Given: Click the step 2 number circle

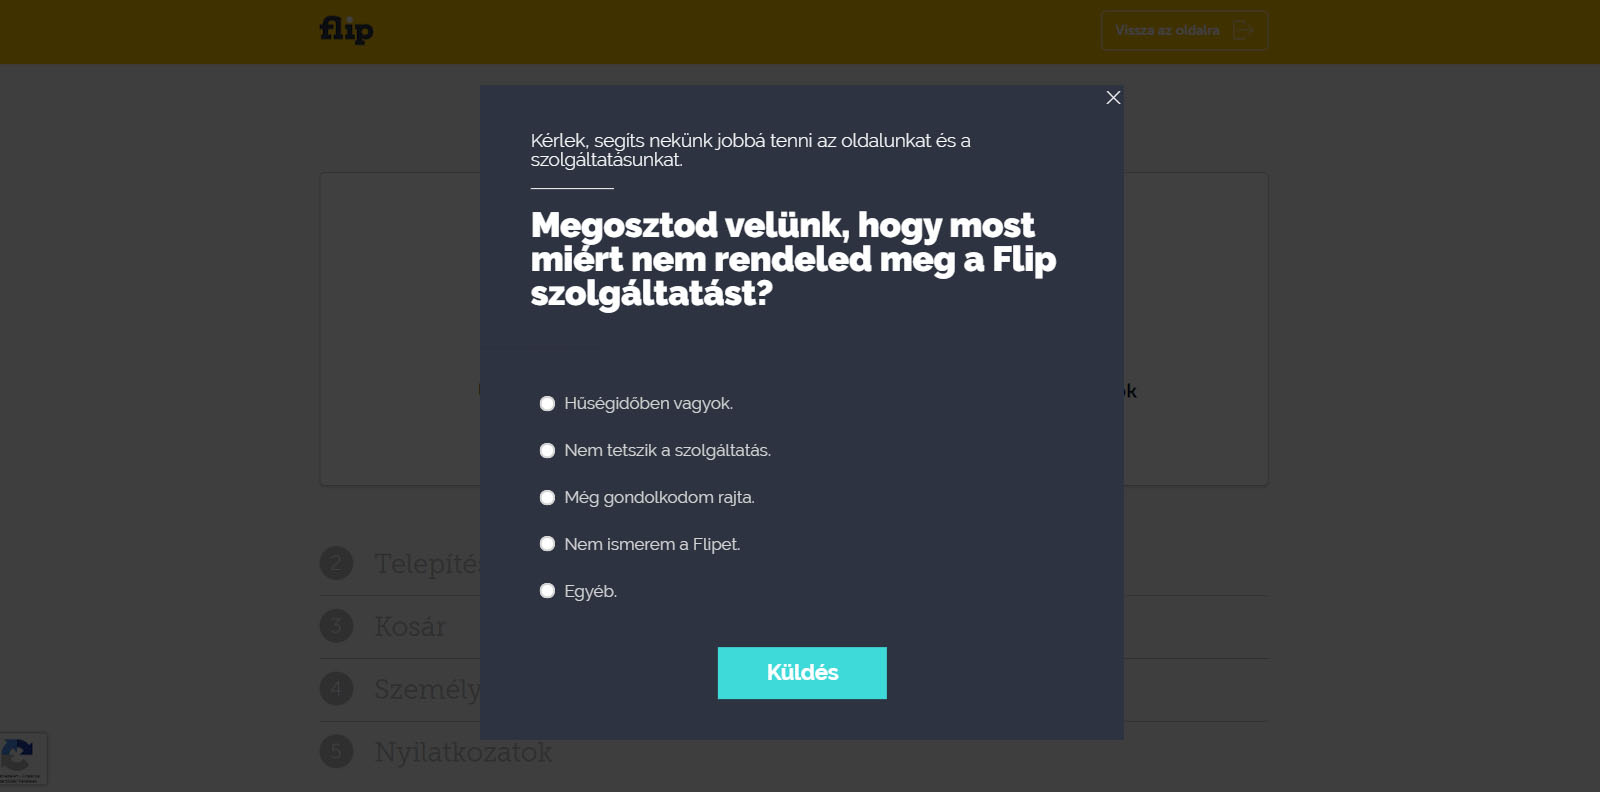Looking at the screenshot, I should (337, 563).
